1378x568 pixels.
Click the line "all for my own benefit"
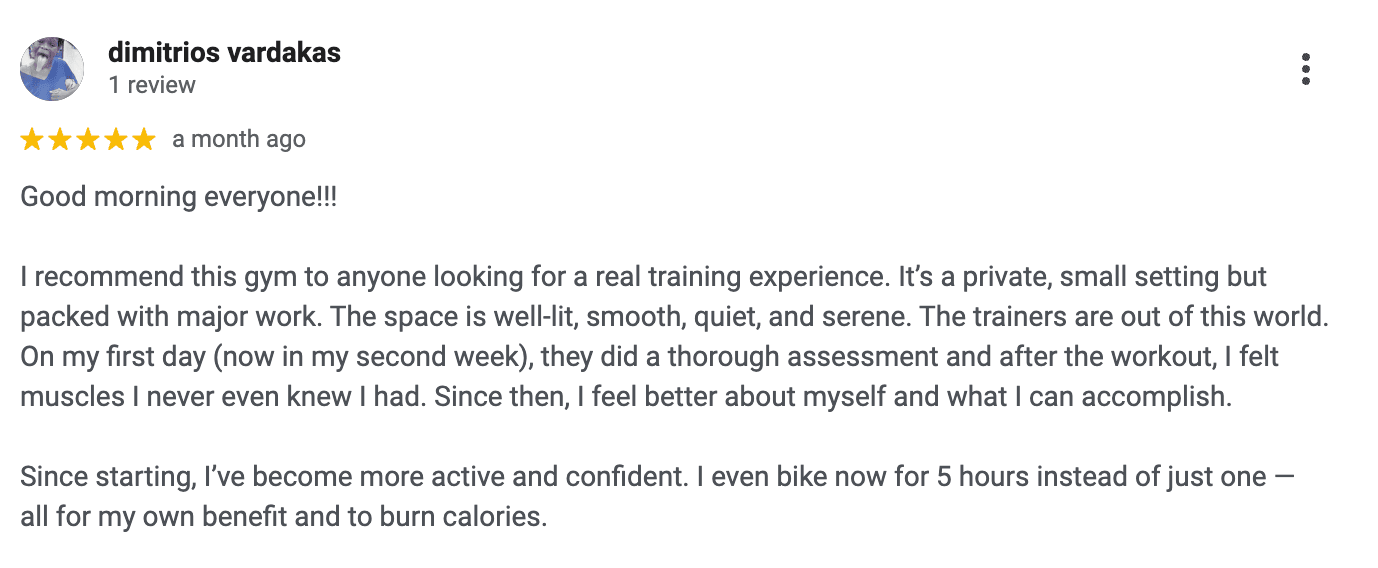click(283, 518)
